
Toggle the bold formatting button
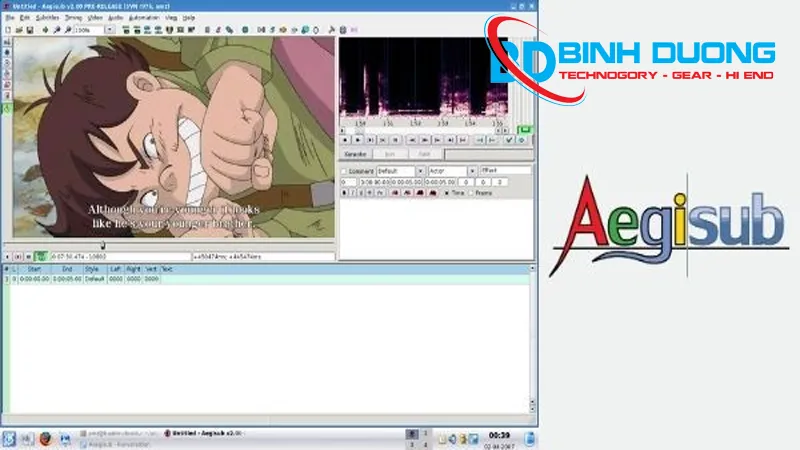coord(344,193)
